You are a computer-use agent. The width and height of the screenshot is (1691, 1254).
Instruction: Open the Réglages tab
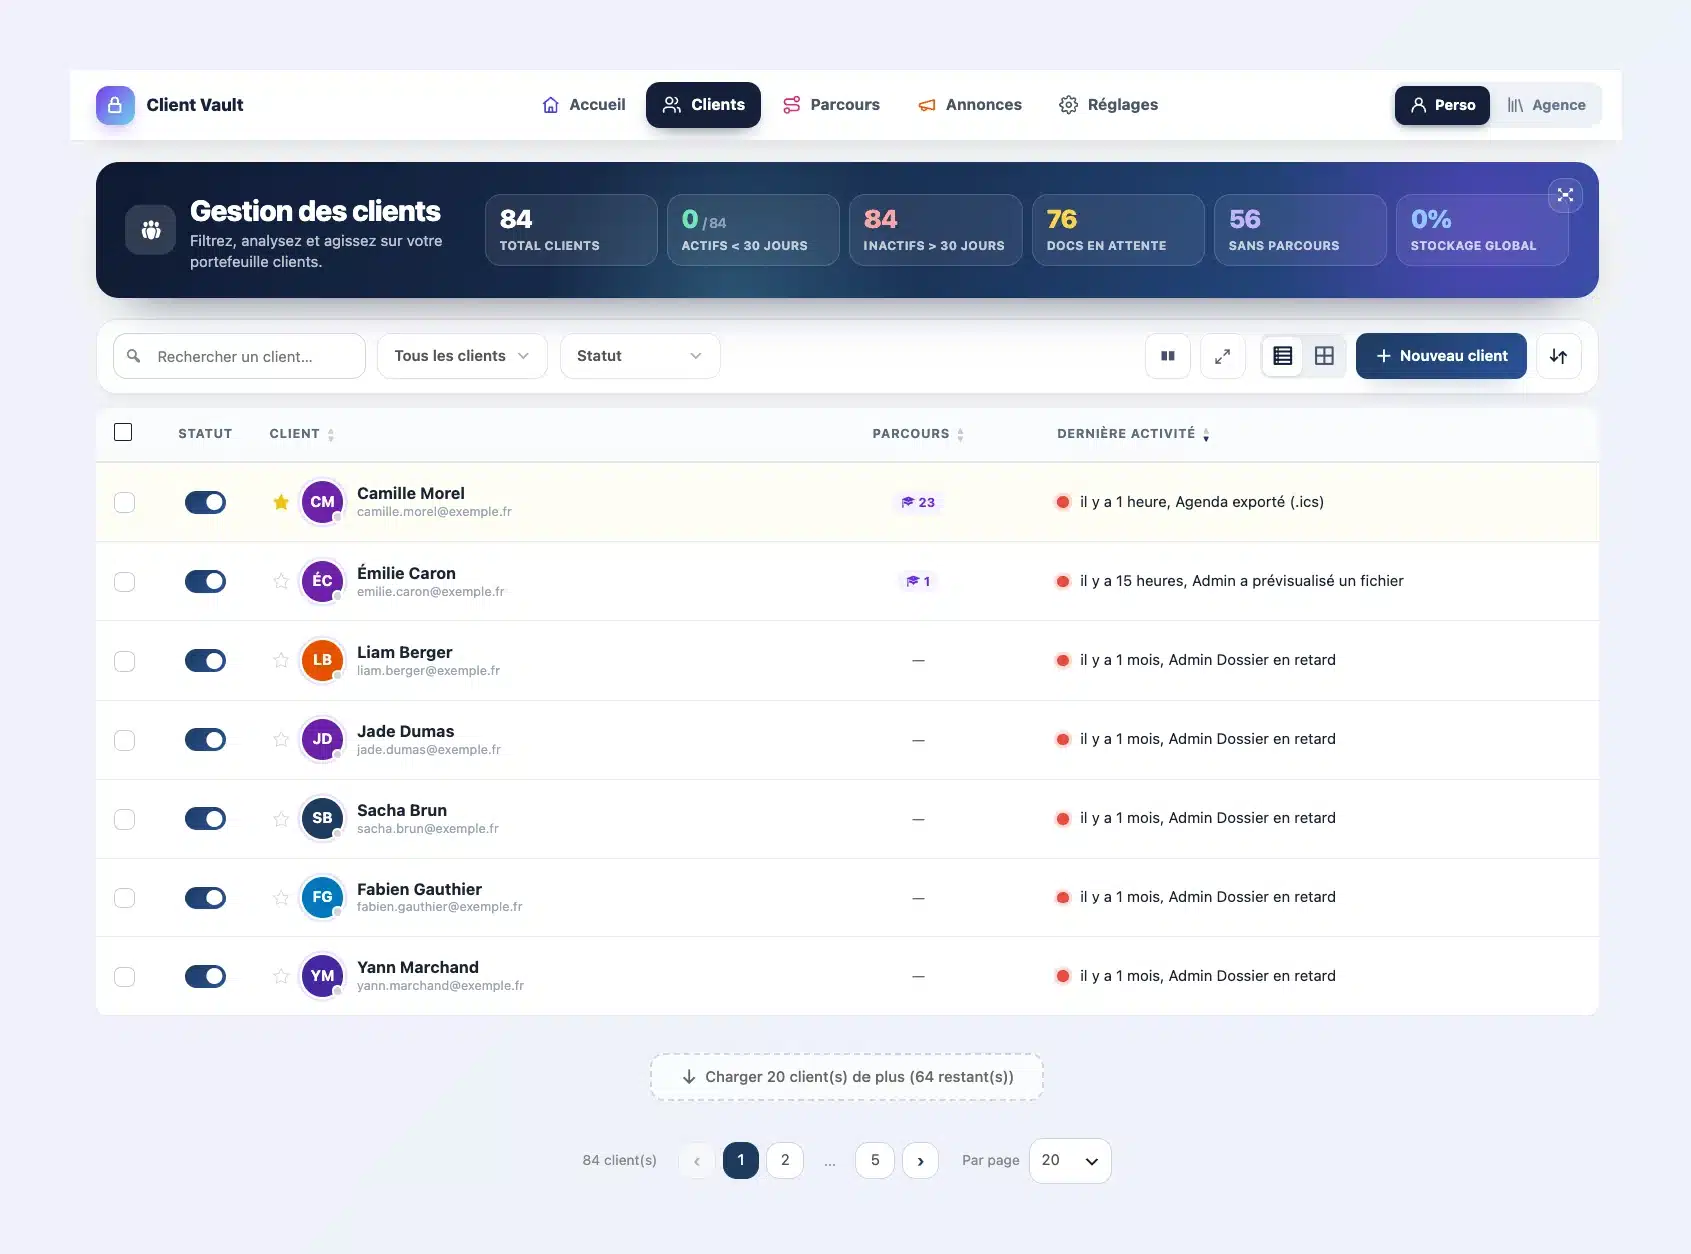(1108, 105)
